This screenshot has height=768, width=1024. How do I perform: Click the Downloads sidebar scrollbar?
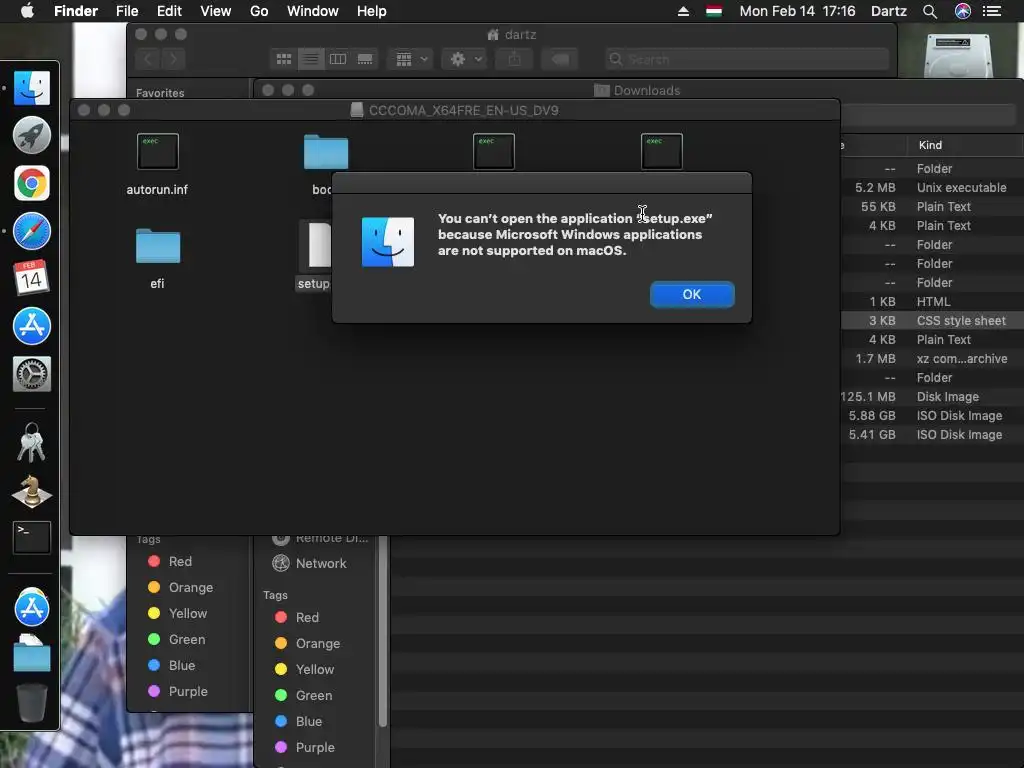(x=383, y=632)
